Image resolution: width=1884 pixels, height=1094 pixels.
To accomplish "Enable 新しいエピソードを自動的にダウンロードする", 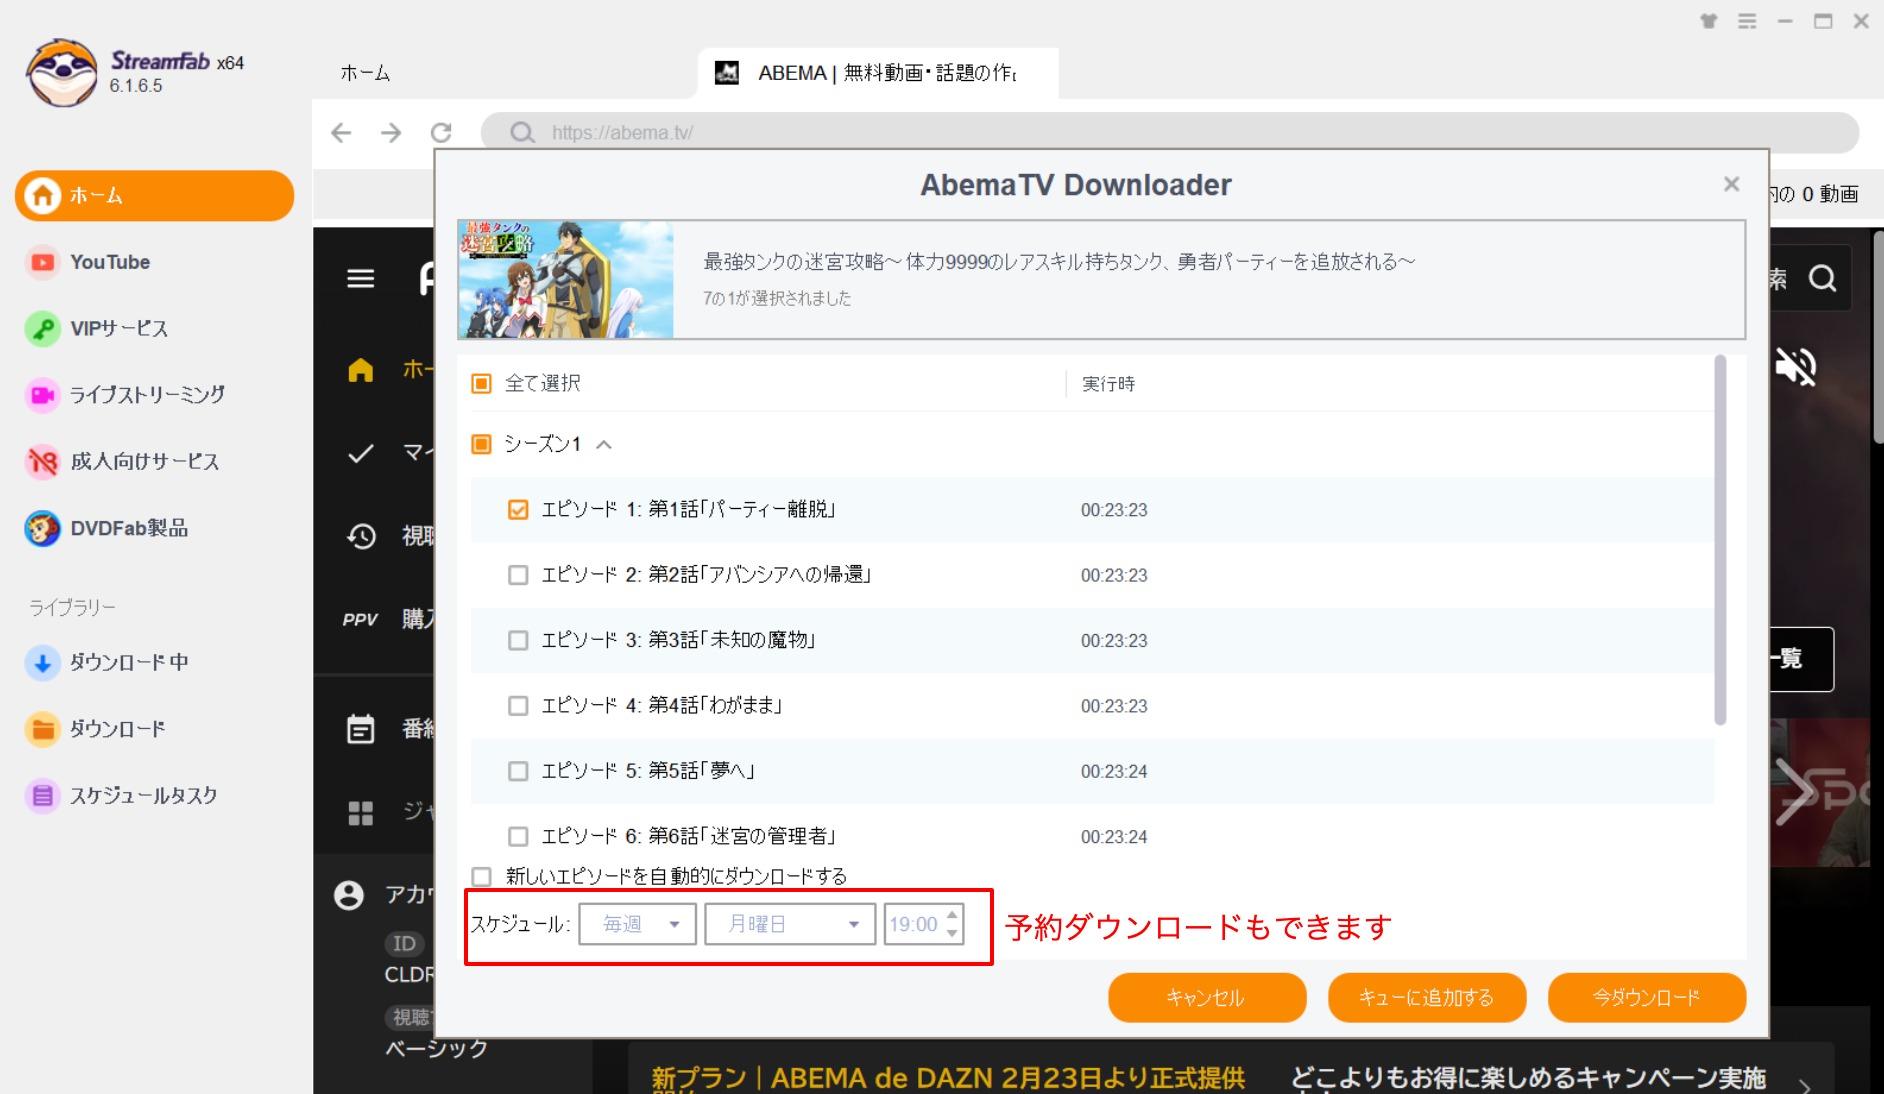I will [481, 877].
